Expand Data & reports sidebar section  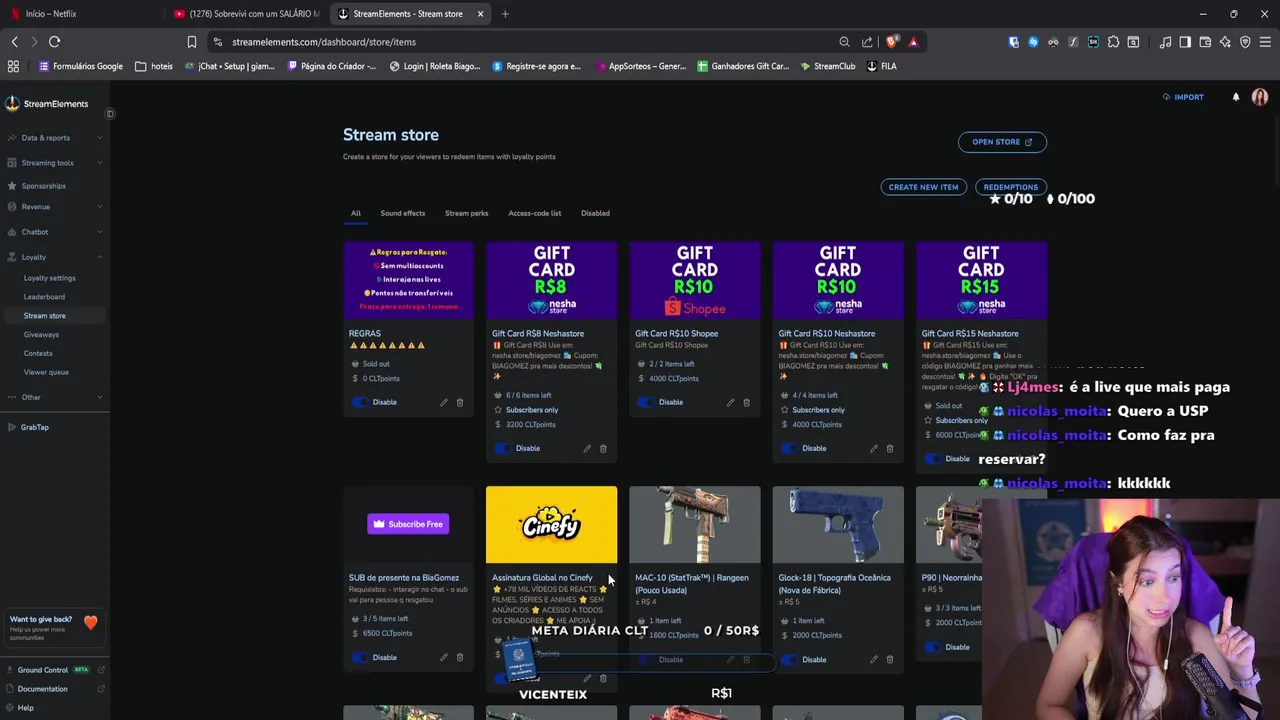click(x=55, y=138)
